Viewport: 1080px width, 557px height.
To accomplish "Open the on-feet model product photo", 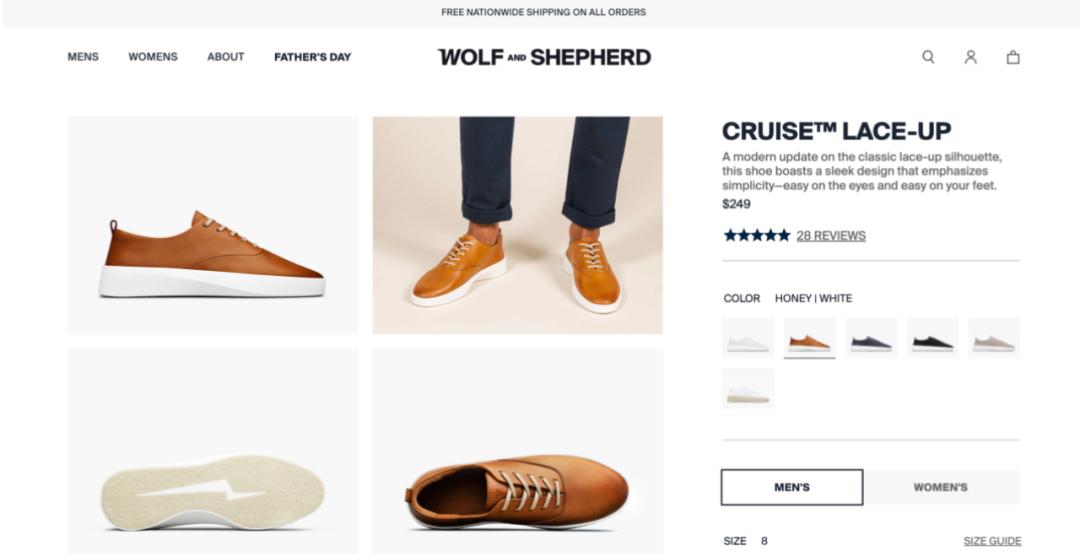I will click(x=517, y=225).
